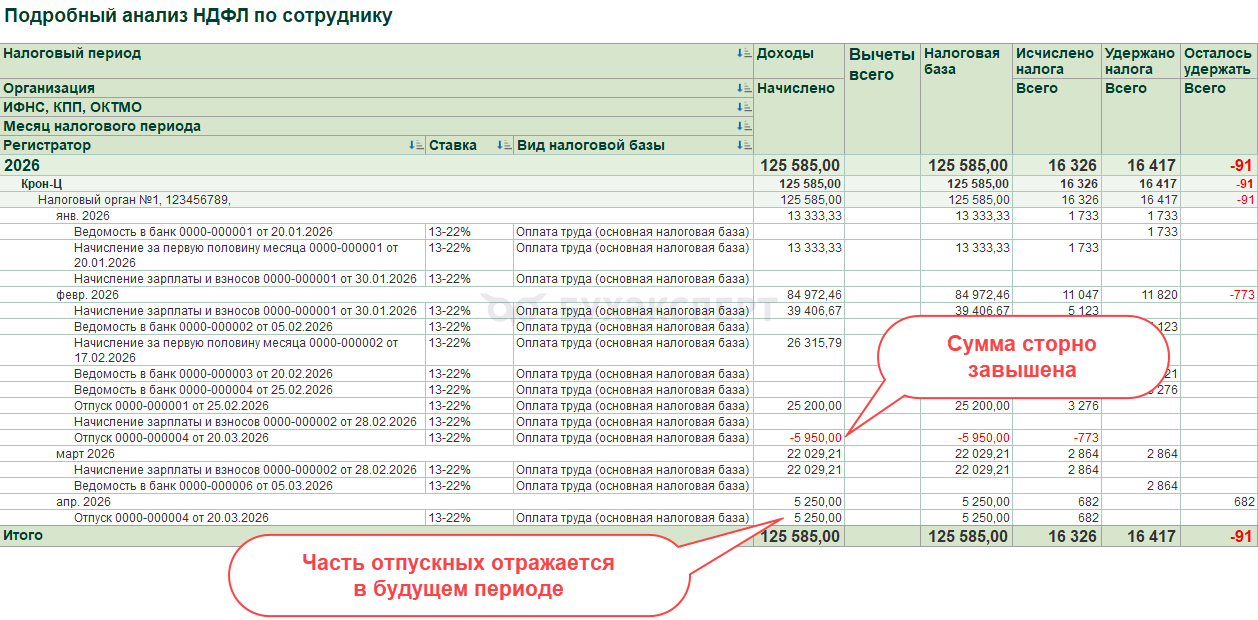Select the 'Вид налоговой базы' header cell
The height and width of the screenshot is (620, 1258).
(x=634, y=145)
